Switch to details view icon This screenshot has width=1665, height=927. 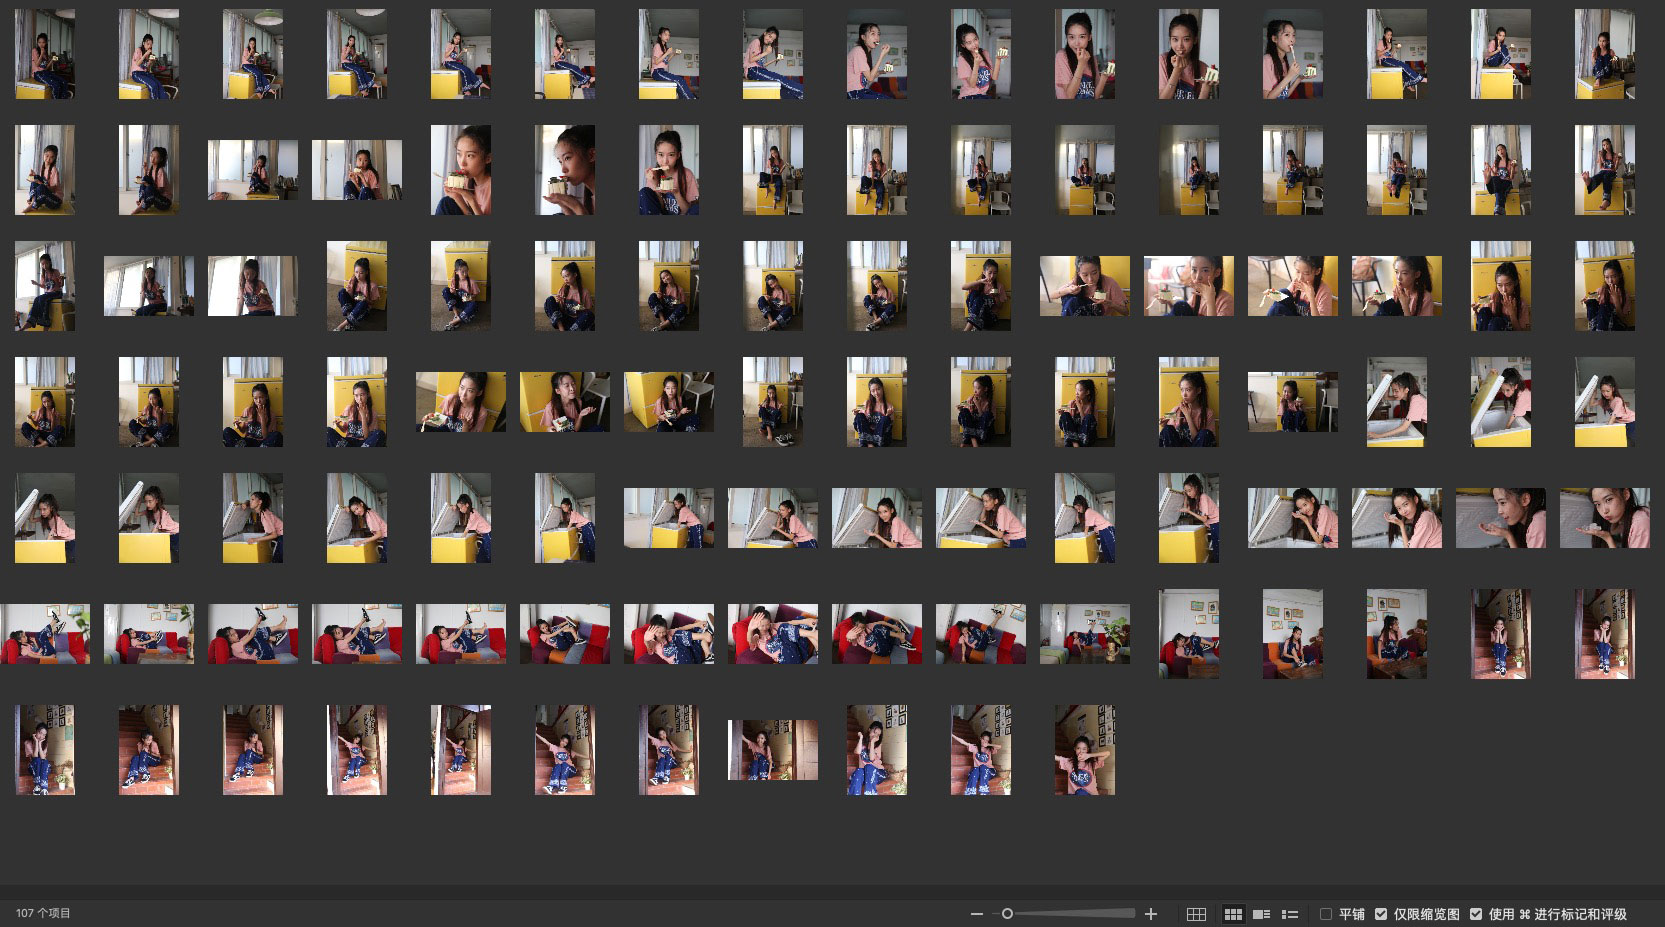click(1262, 914)
